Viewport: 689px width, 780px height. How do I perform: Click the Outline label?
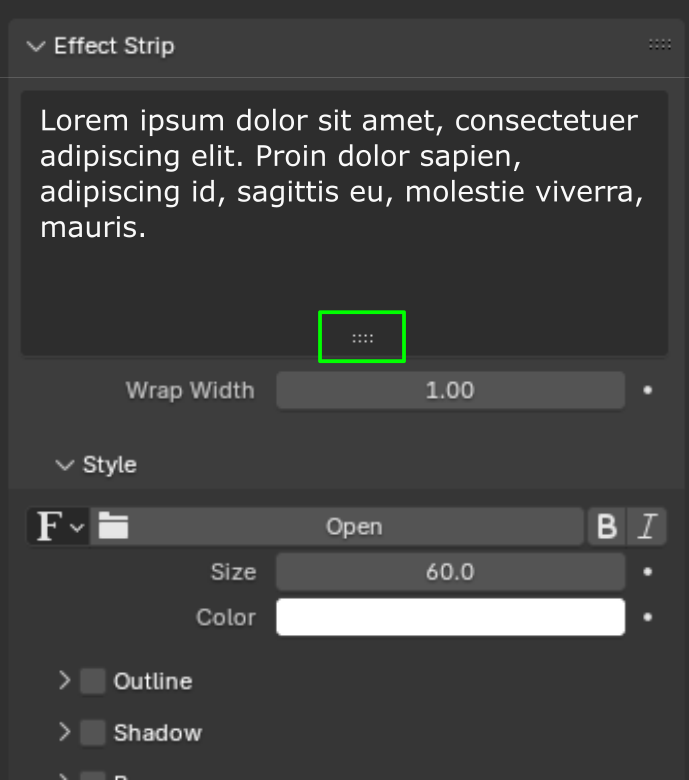[153, 682]
